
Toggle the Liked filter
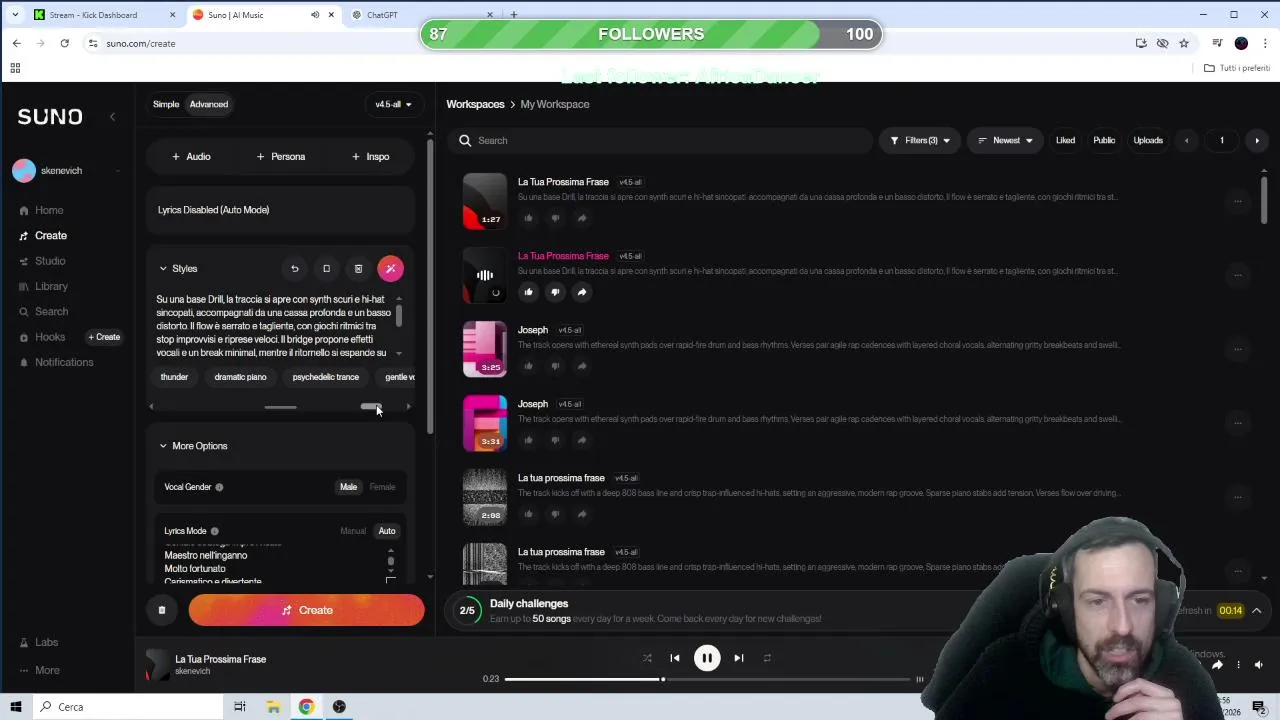point(1065,141)
